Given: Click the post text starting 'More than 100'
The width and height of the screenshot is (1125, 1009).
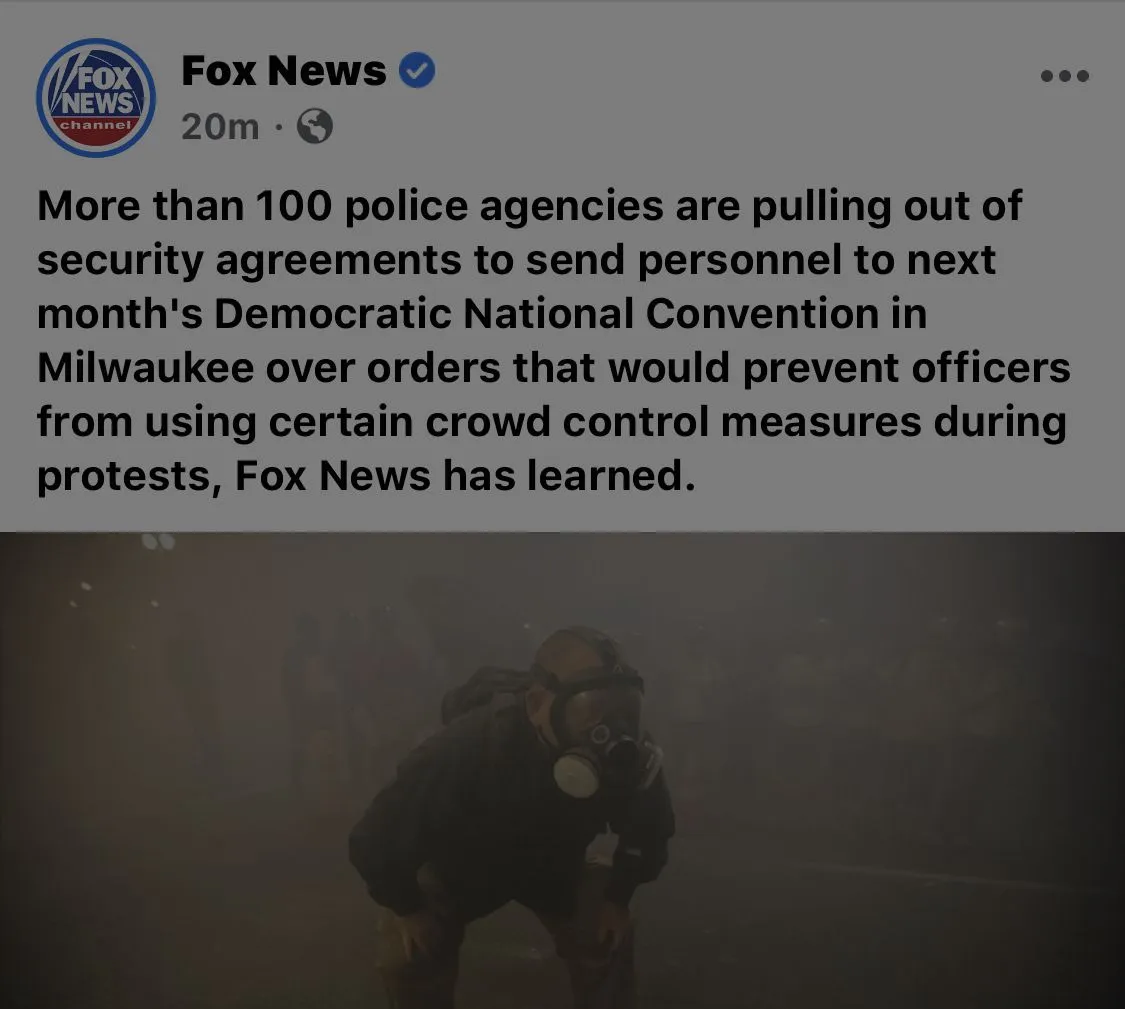Looking at the screenshot, I should pyautogui.click(x=554, y=340).
